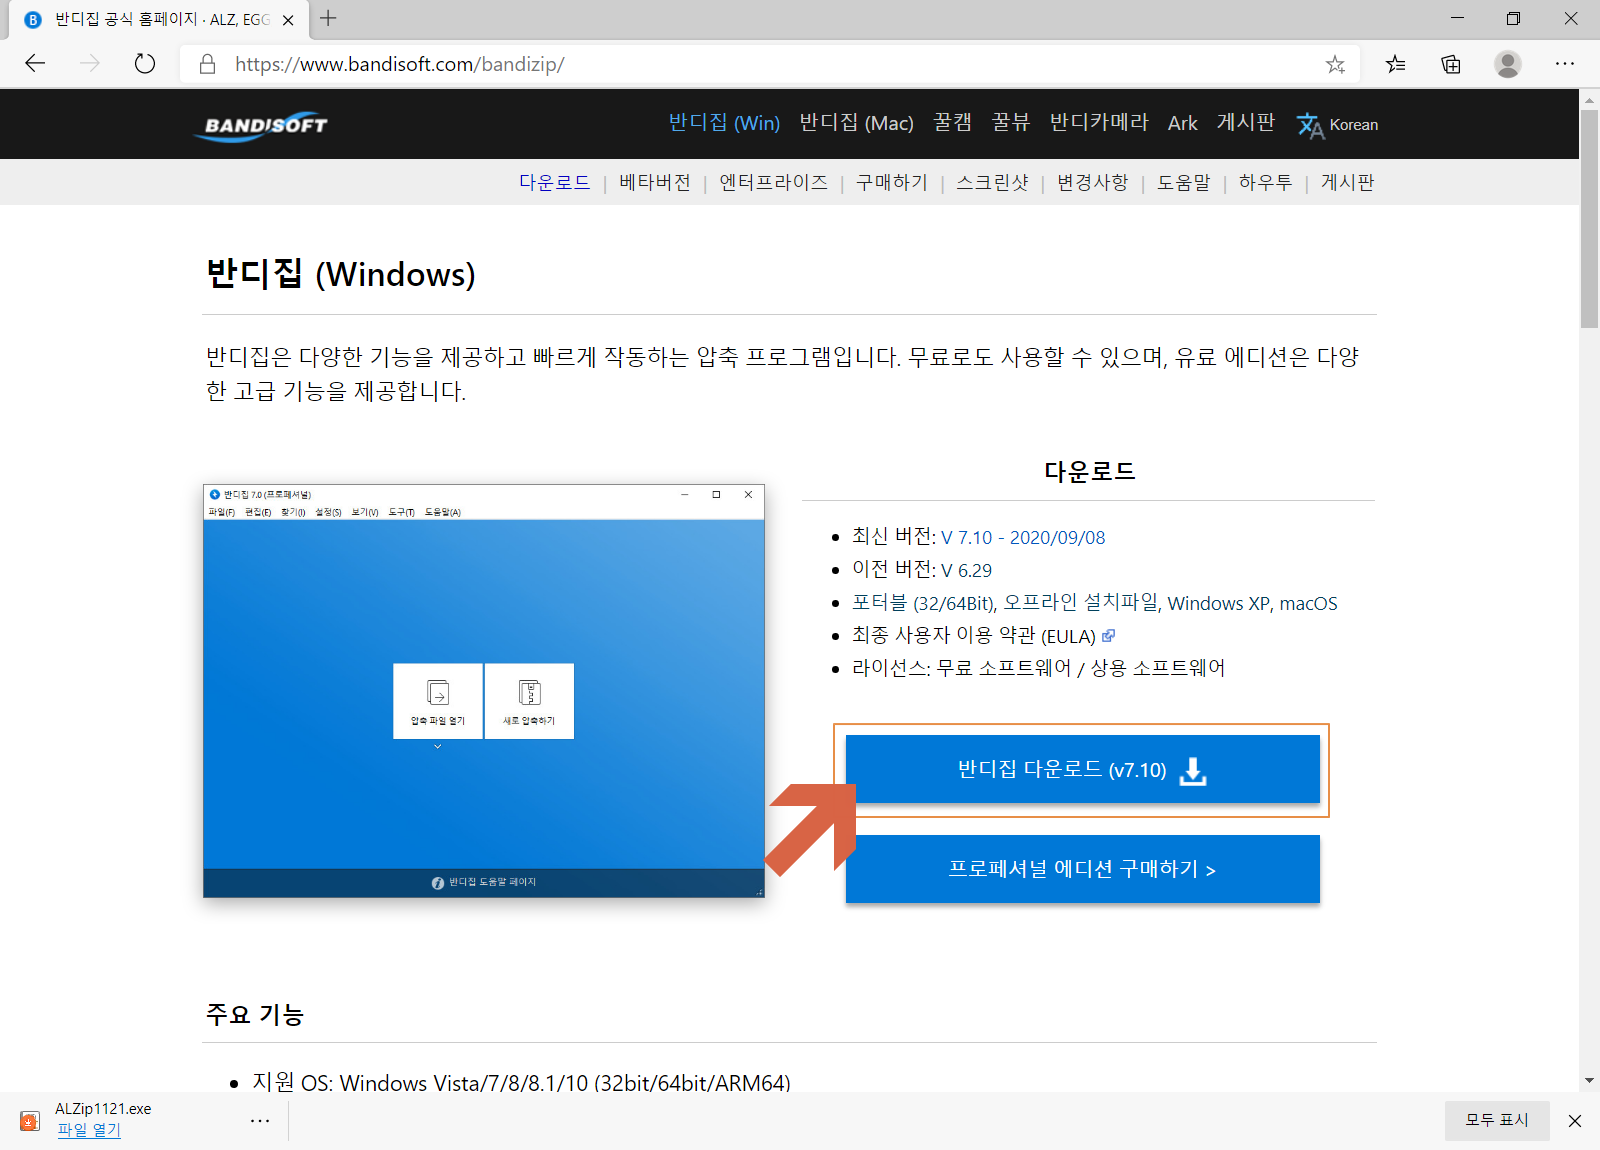Open 꿀뷰 product page
1600x1150 pixels.
pyautogui.click(x=1010, y=123)
